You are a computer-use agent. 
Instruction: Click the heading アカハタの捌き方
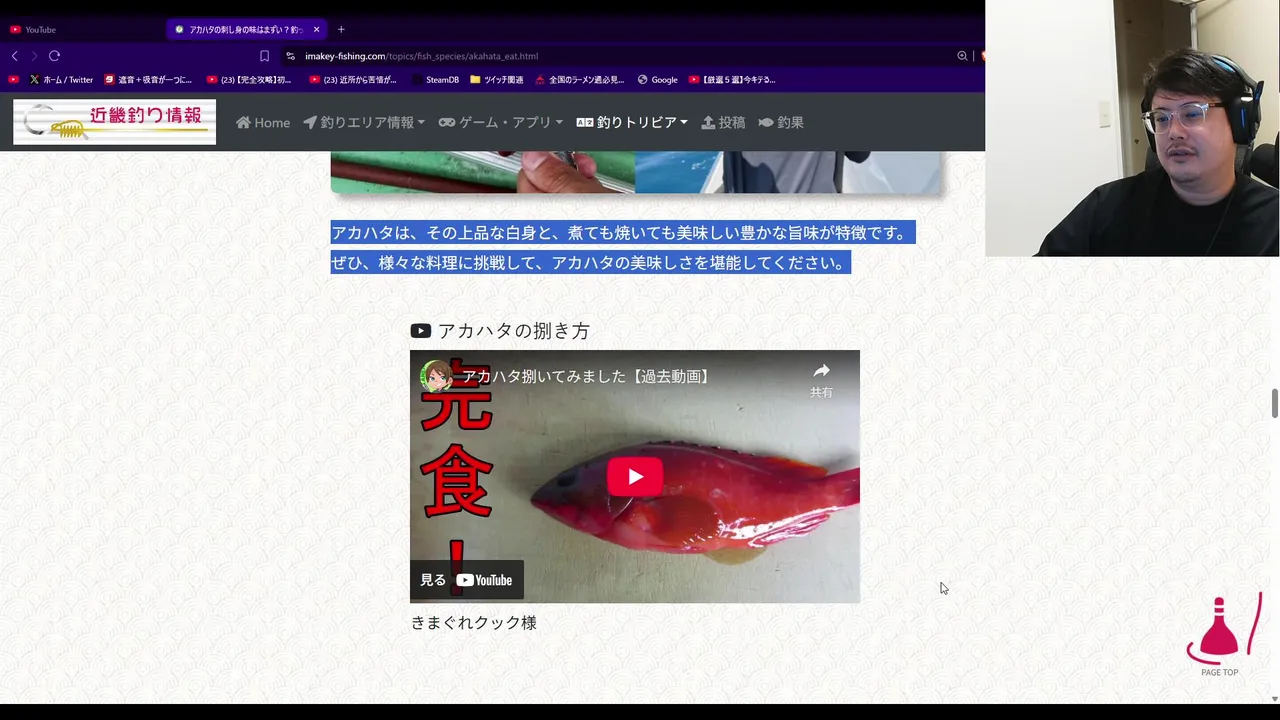[x=500, y=331]
